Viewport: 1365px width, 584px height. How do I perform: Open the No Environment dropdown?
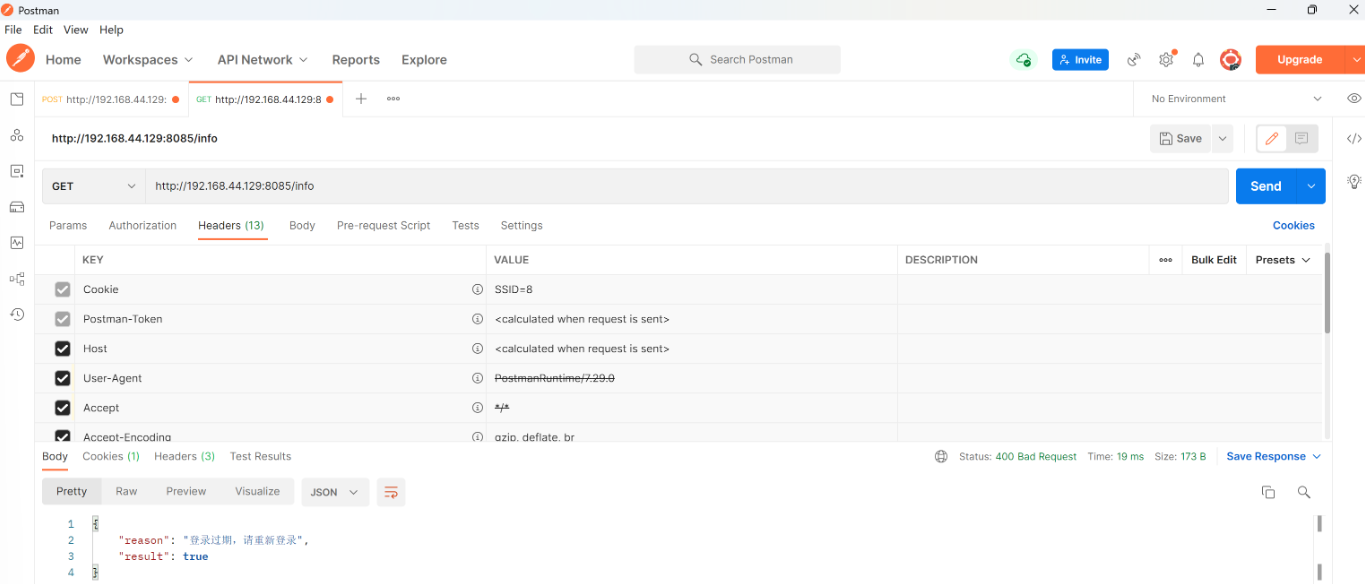point(1237,99)
